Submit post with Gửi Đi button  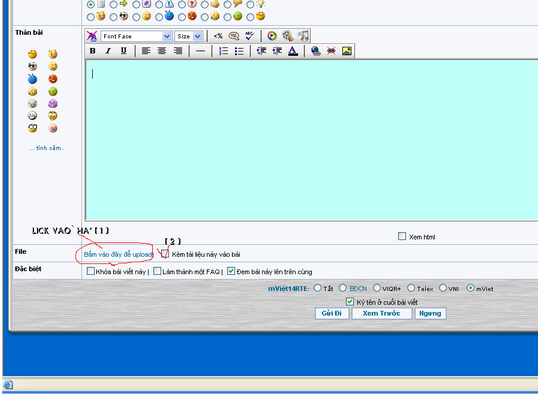click(x=332, y=313)
